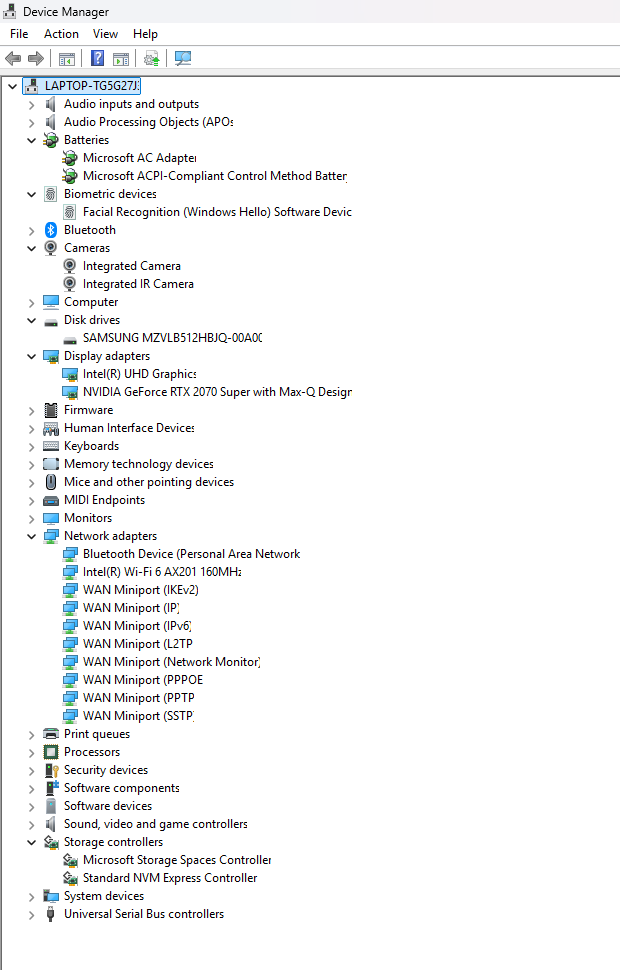The height and width of the screenshot is (970, 620).
Task: Select the Memory technology devices row
Action: 139,464
